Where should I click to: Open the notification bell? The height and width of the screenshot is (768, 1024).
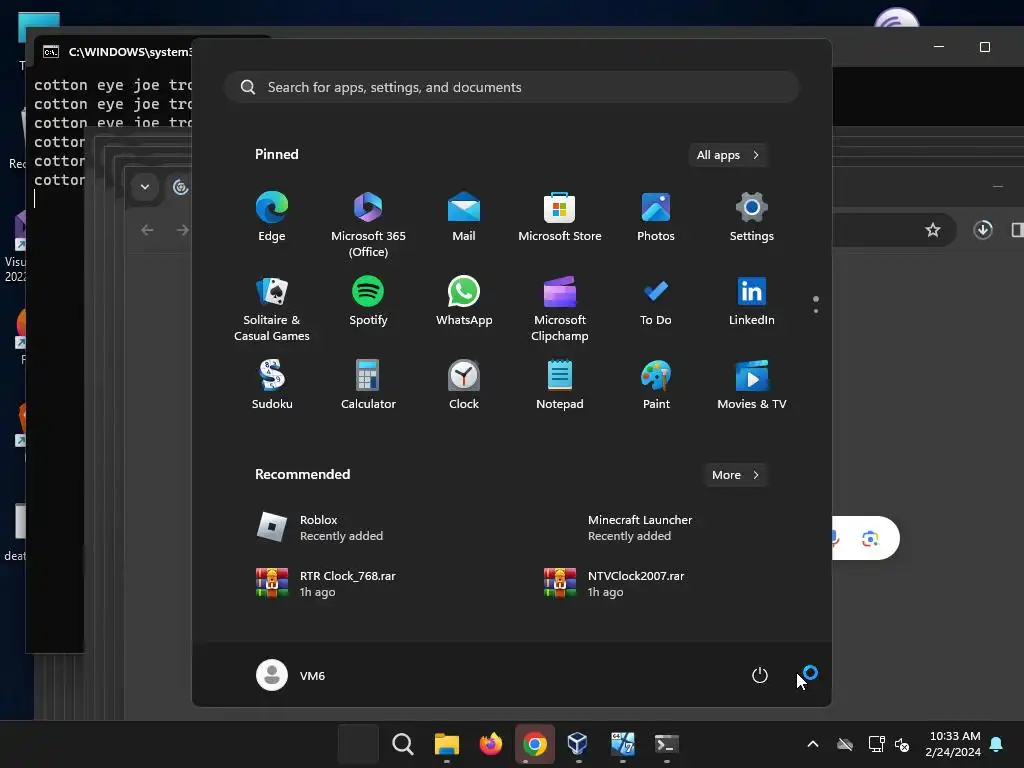[997, 744]
